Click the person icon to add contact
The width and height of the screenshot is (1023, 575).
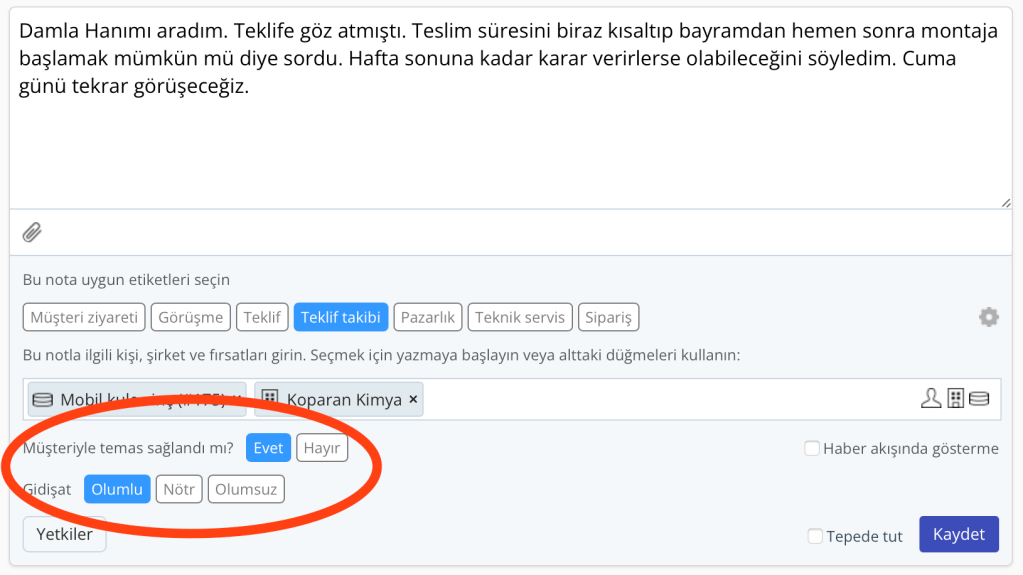point(931,399)
